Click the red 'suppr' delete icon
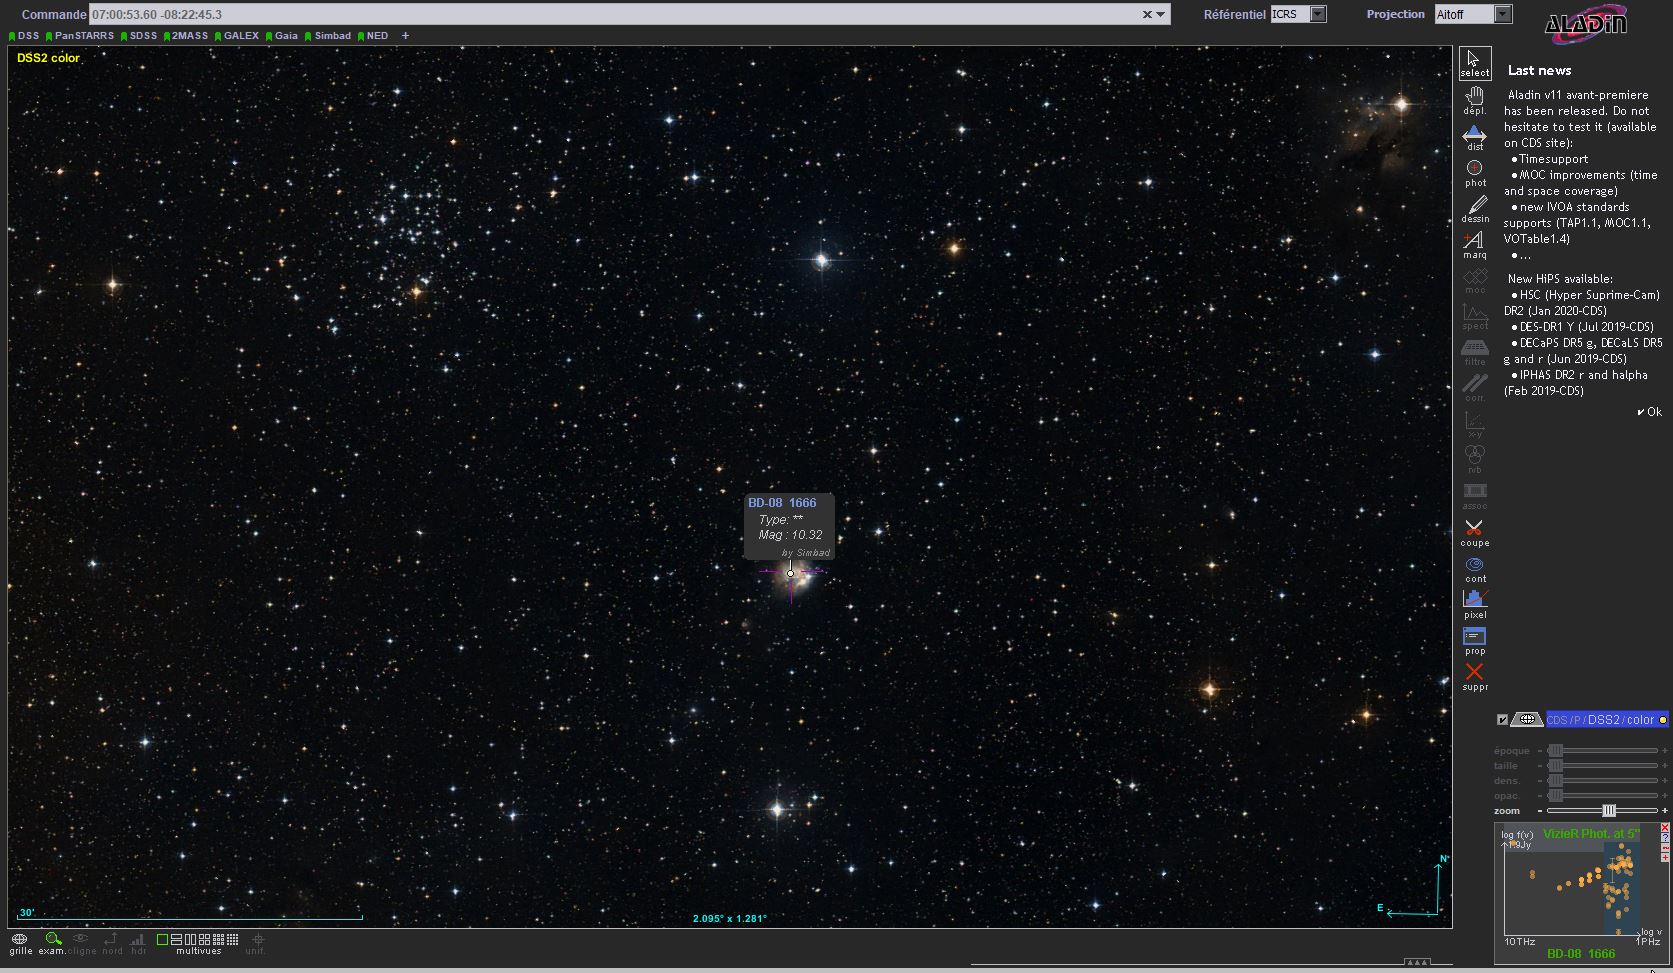1673x973 pixels. pos(1474,674)
